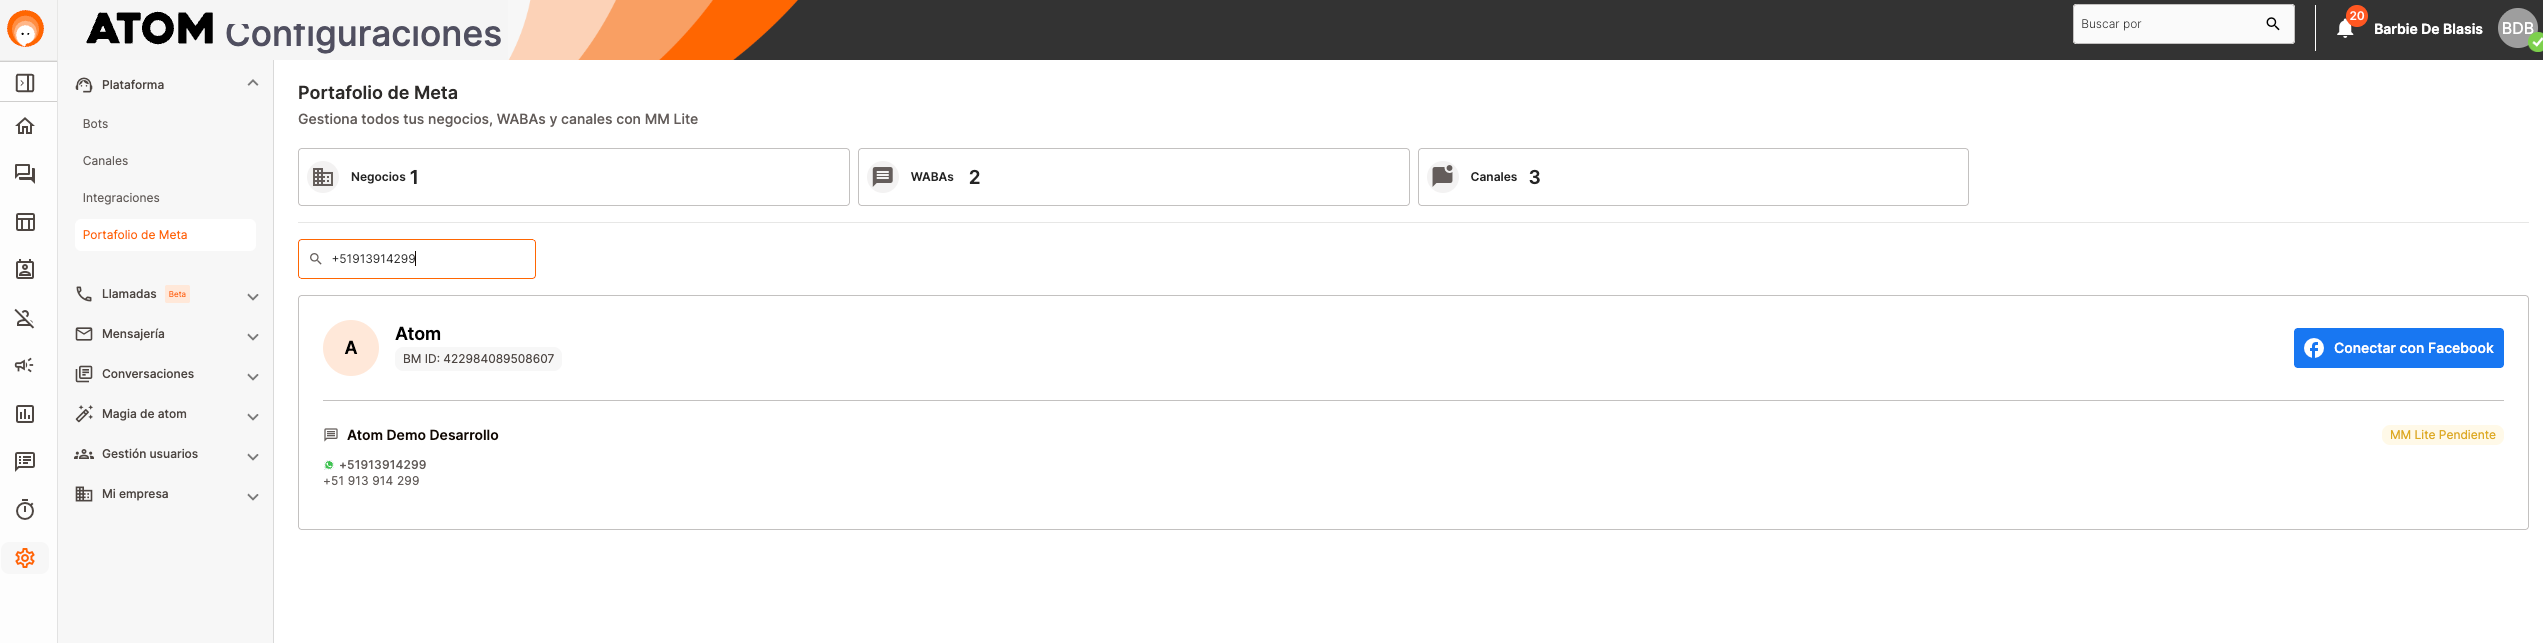Viewport: 2543px width, 643px height.
Task: Toggle the sidebar panel collapse icon
Action: 25,83
